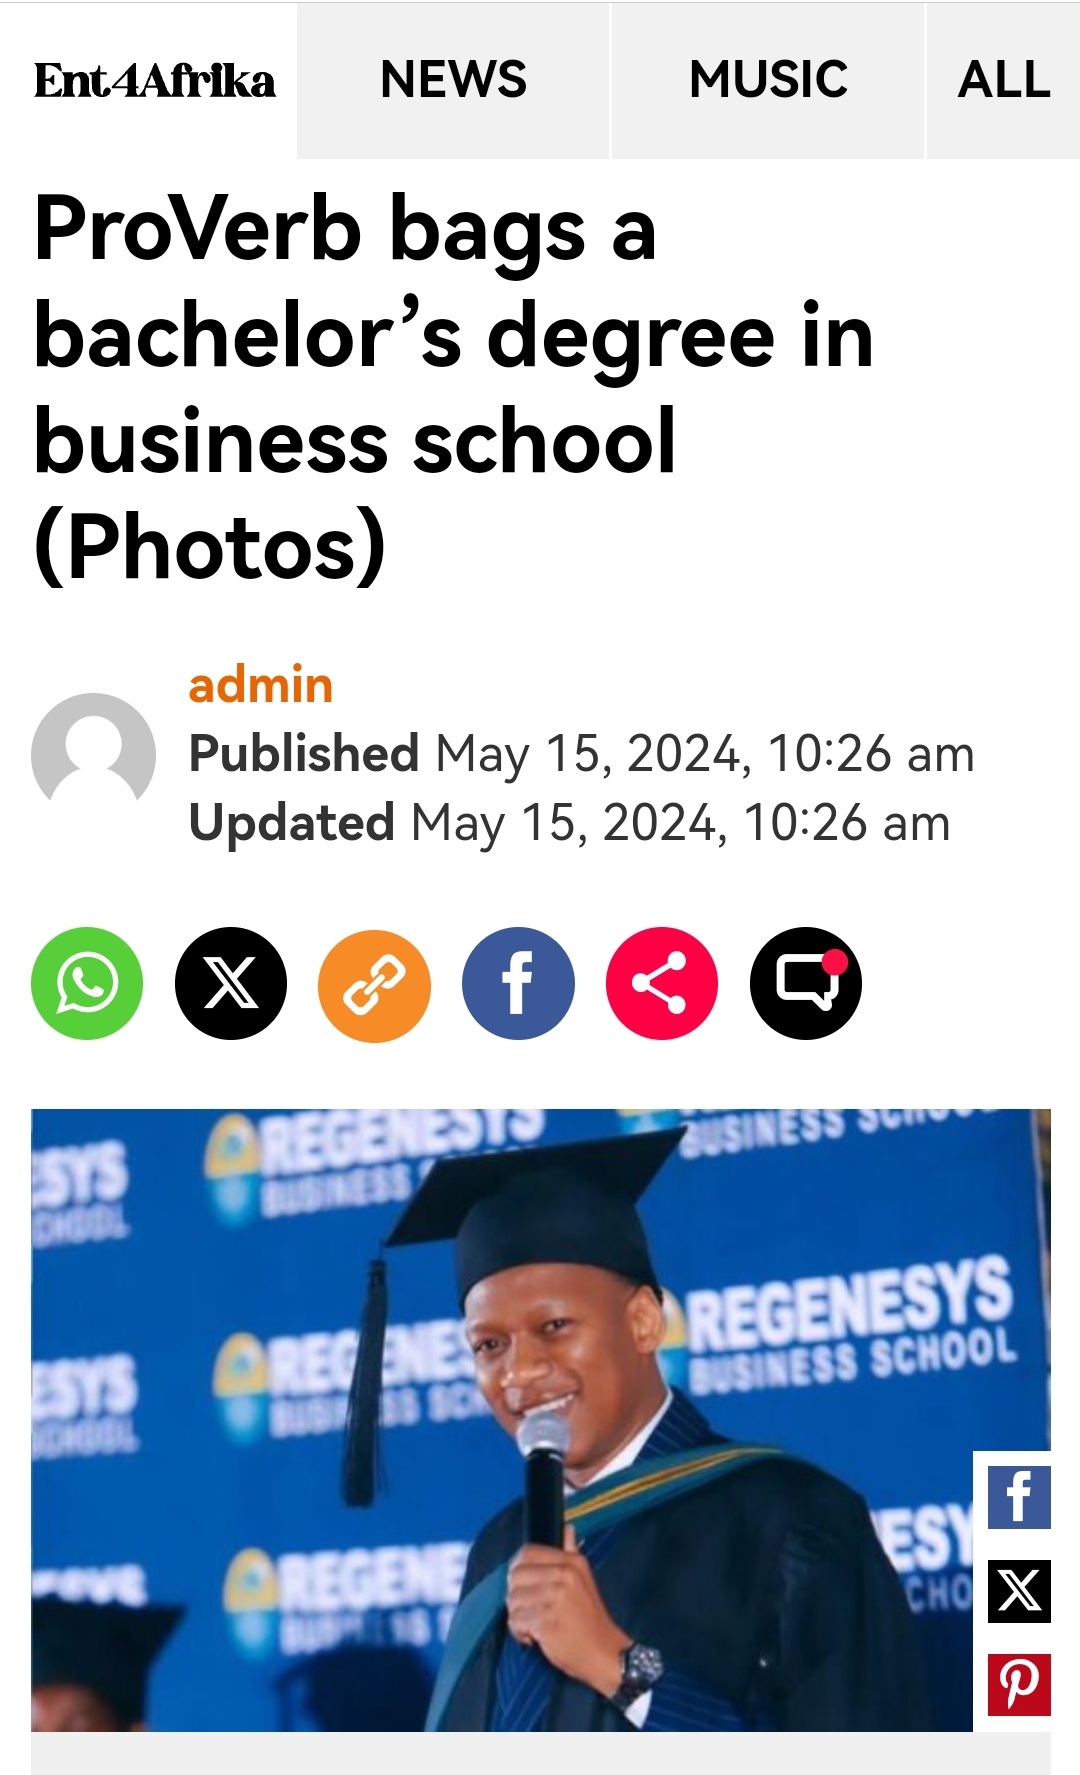
Task: Click the square X icon on image
Action: pyautogui.click(x=1019, y=1590)
